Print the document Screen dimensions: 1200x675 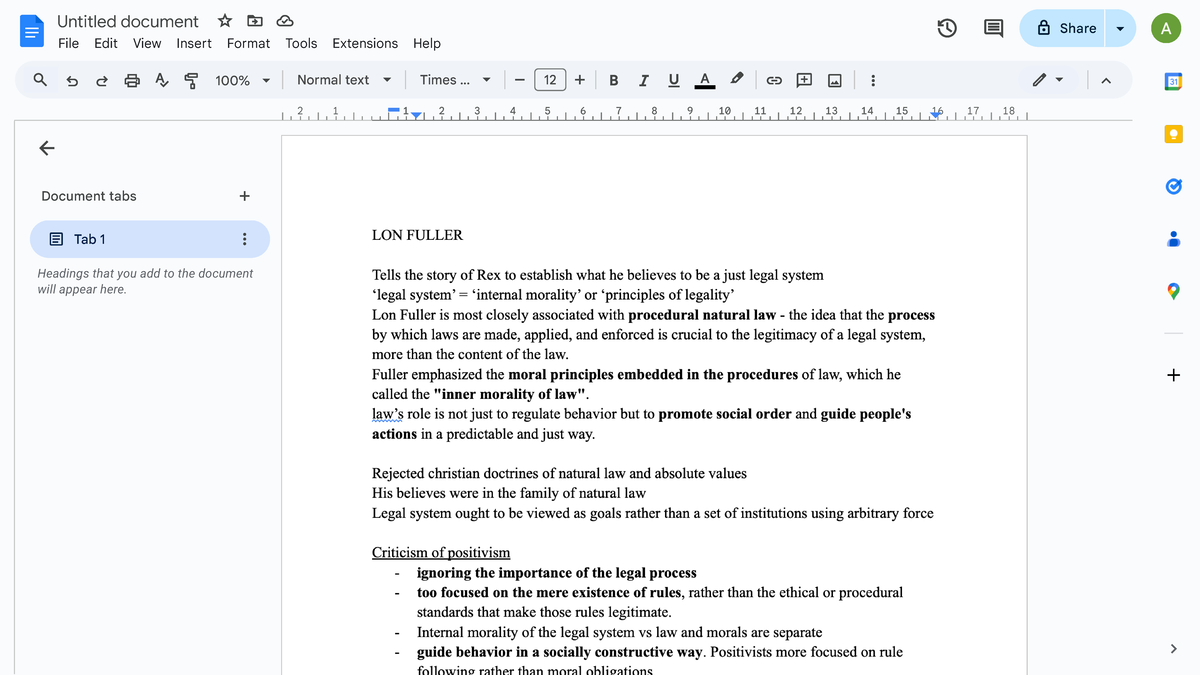pos(132,80)
